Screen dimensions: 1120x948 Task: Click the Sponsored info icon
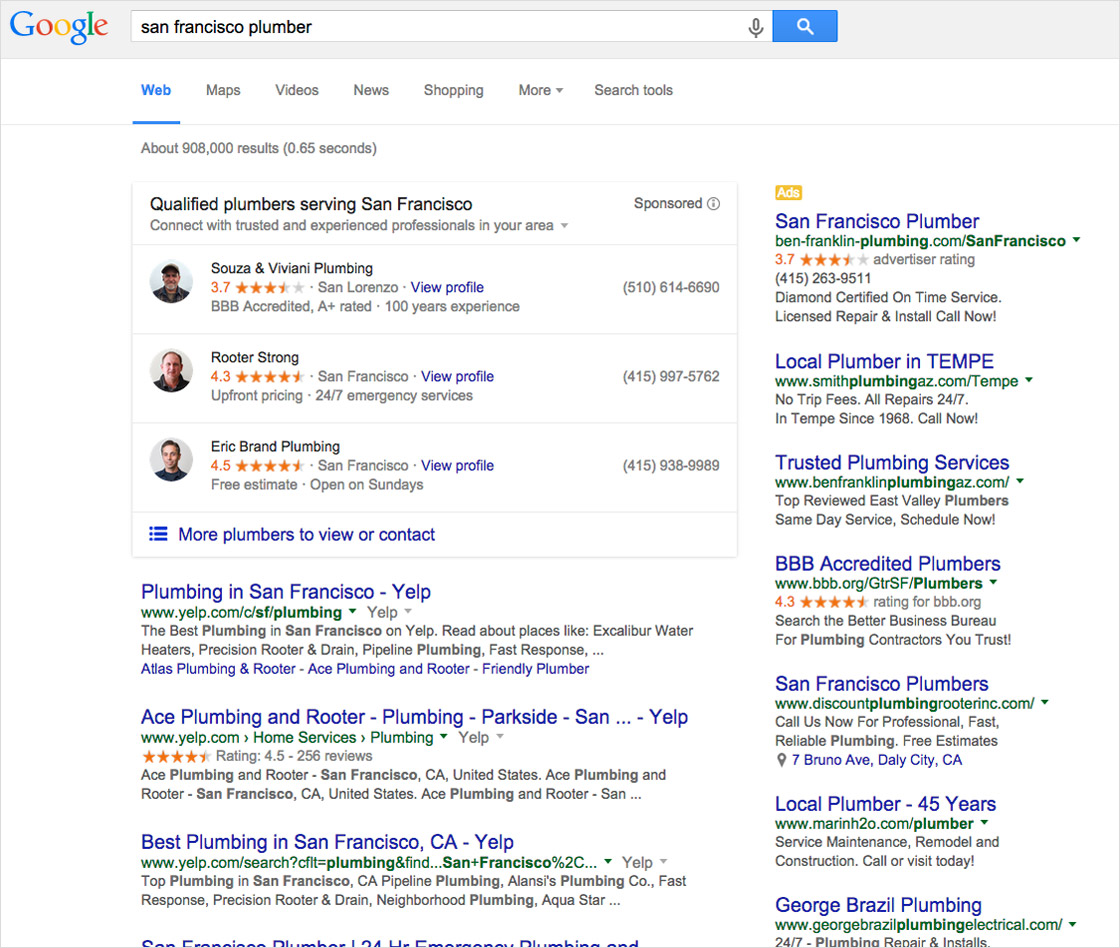713,204
